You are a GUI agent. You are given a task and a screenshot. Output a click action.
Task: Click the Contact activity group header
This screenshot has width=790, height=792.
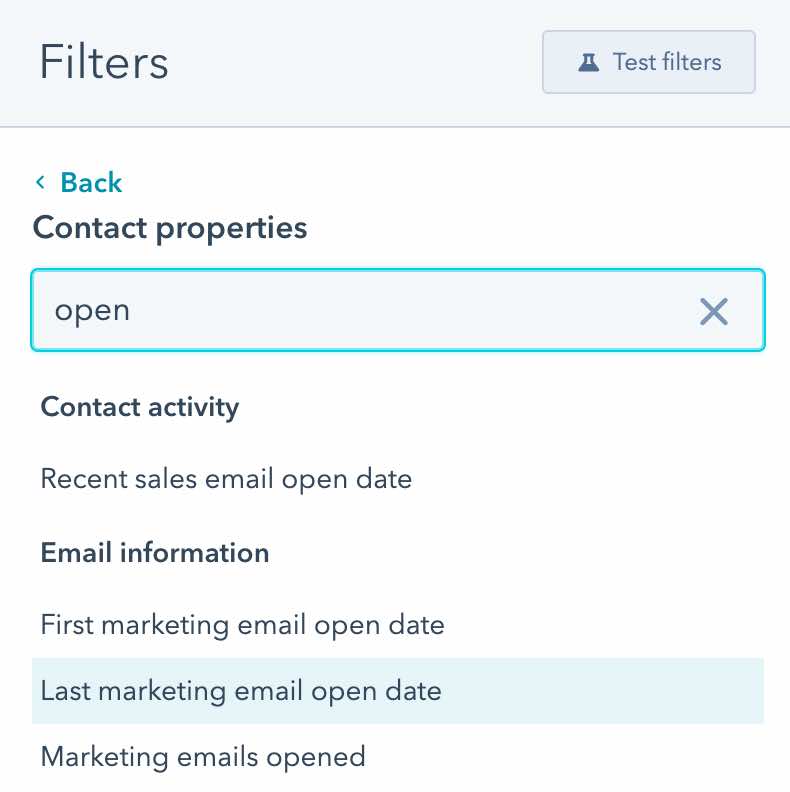click(139, 407)
